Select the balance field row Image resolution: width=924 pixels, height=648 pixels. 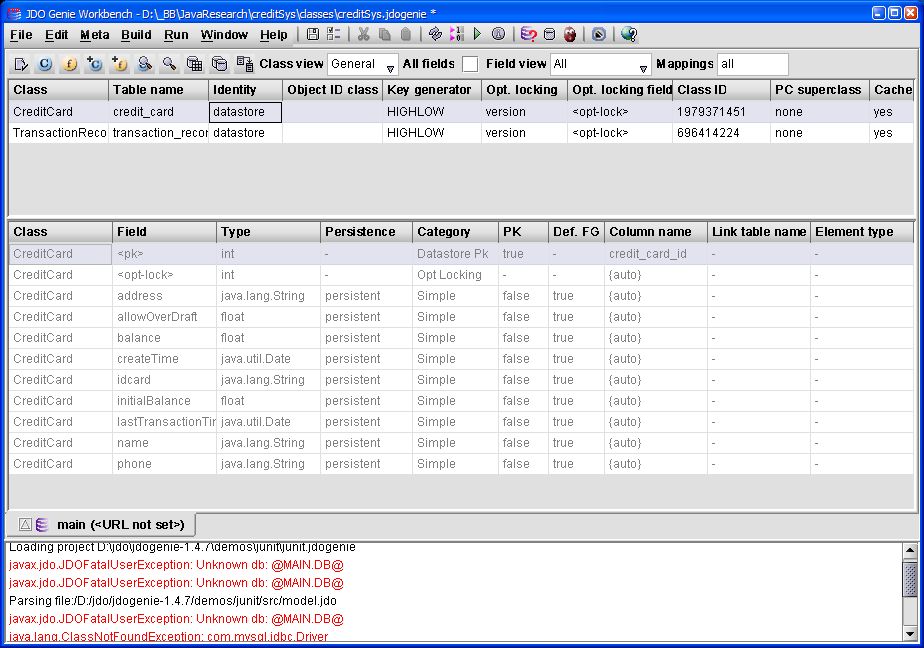(460, 338)
